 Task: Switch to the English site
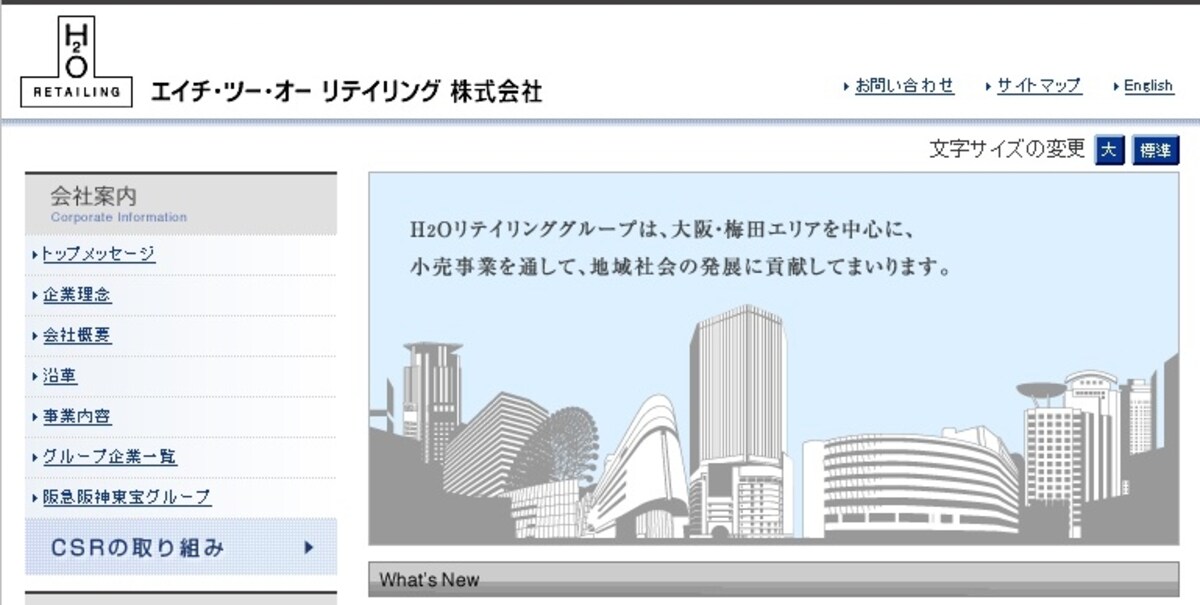(x=1148, y=86)
